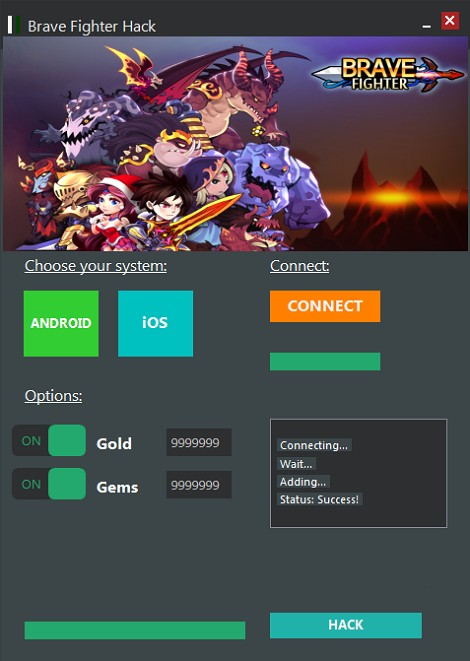Select the iOS system tile
This screenshot has width=470, height=661.
(156, 323)
